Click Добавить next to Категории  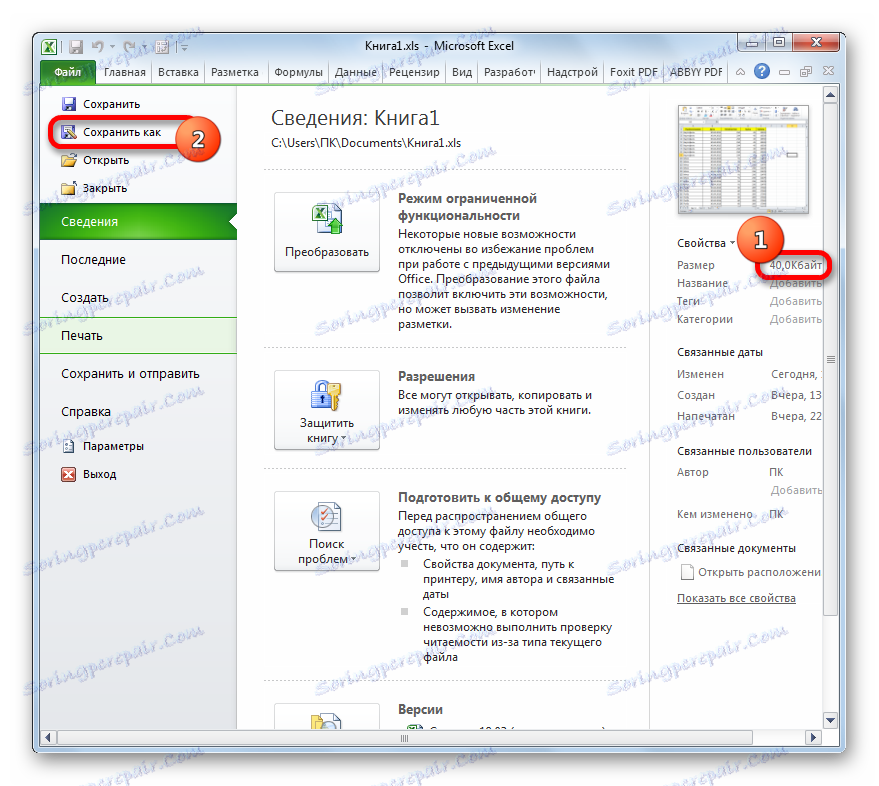(795, 319)
